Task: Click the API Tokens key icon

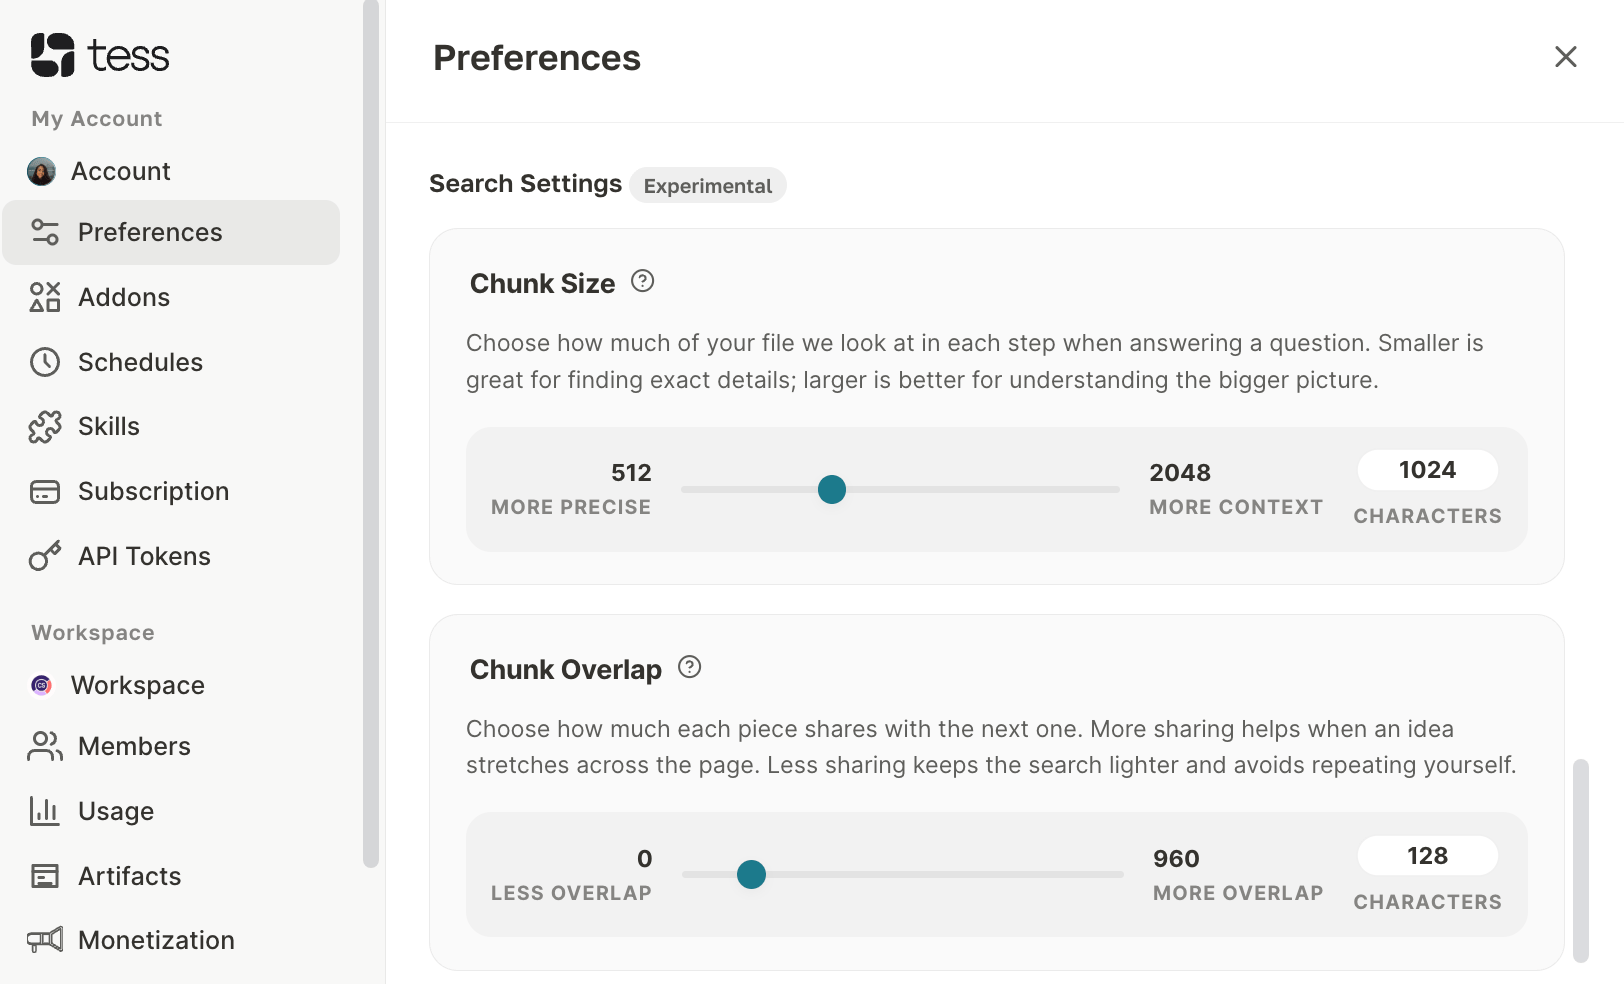Action: click(45, 556)
